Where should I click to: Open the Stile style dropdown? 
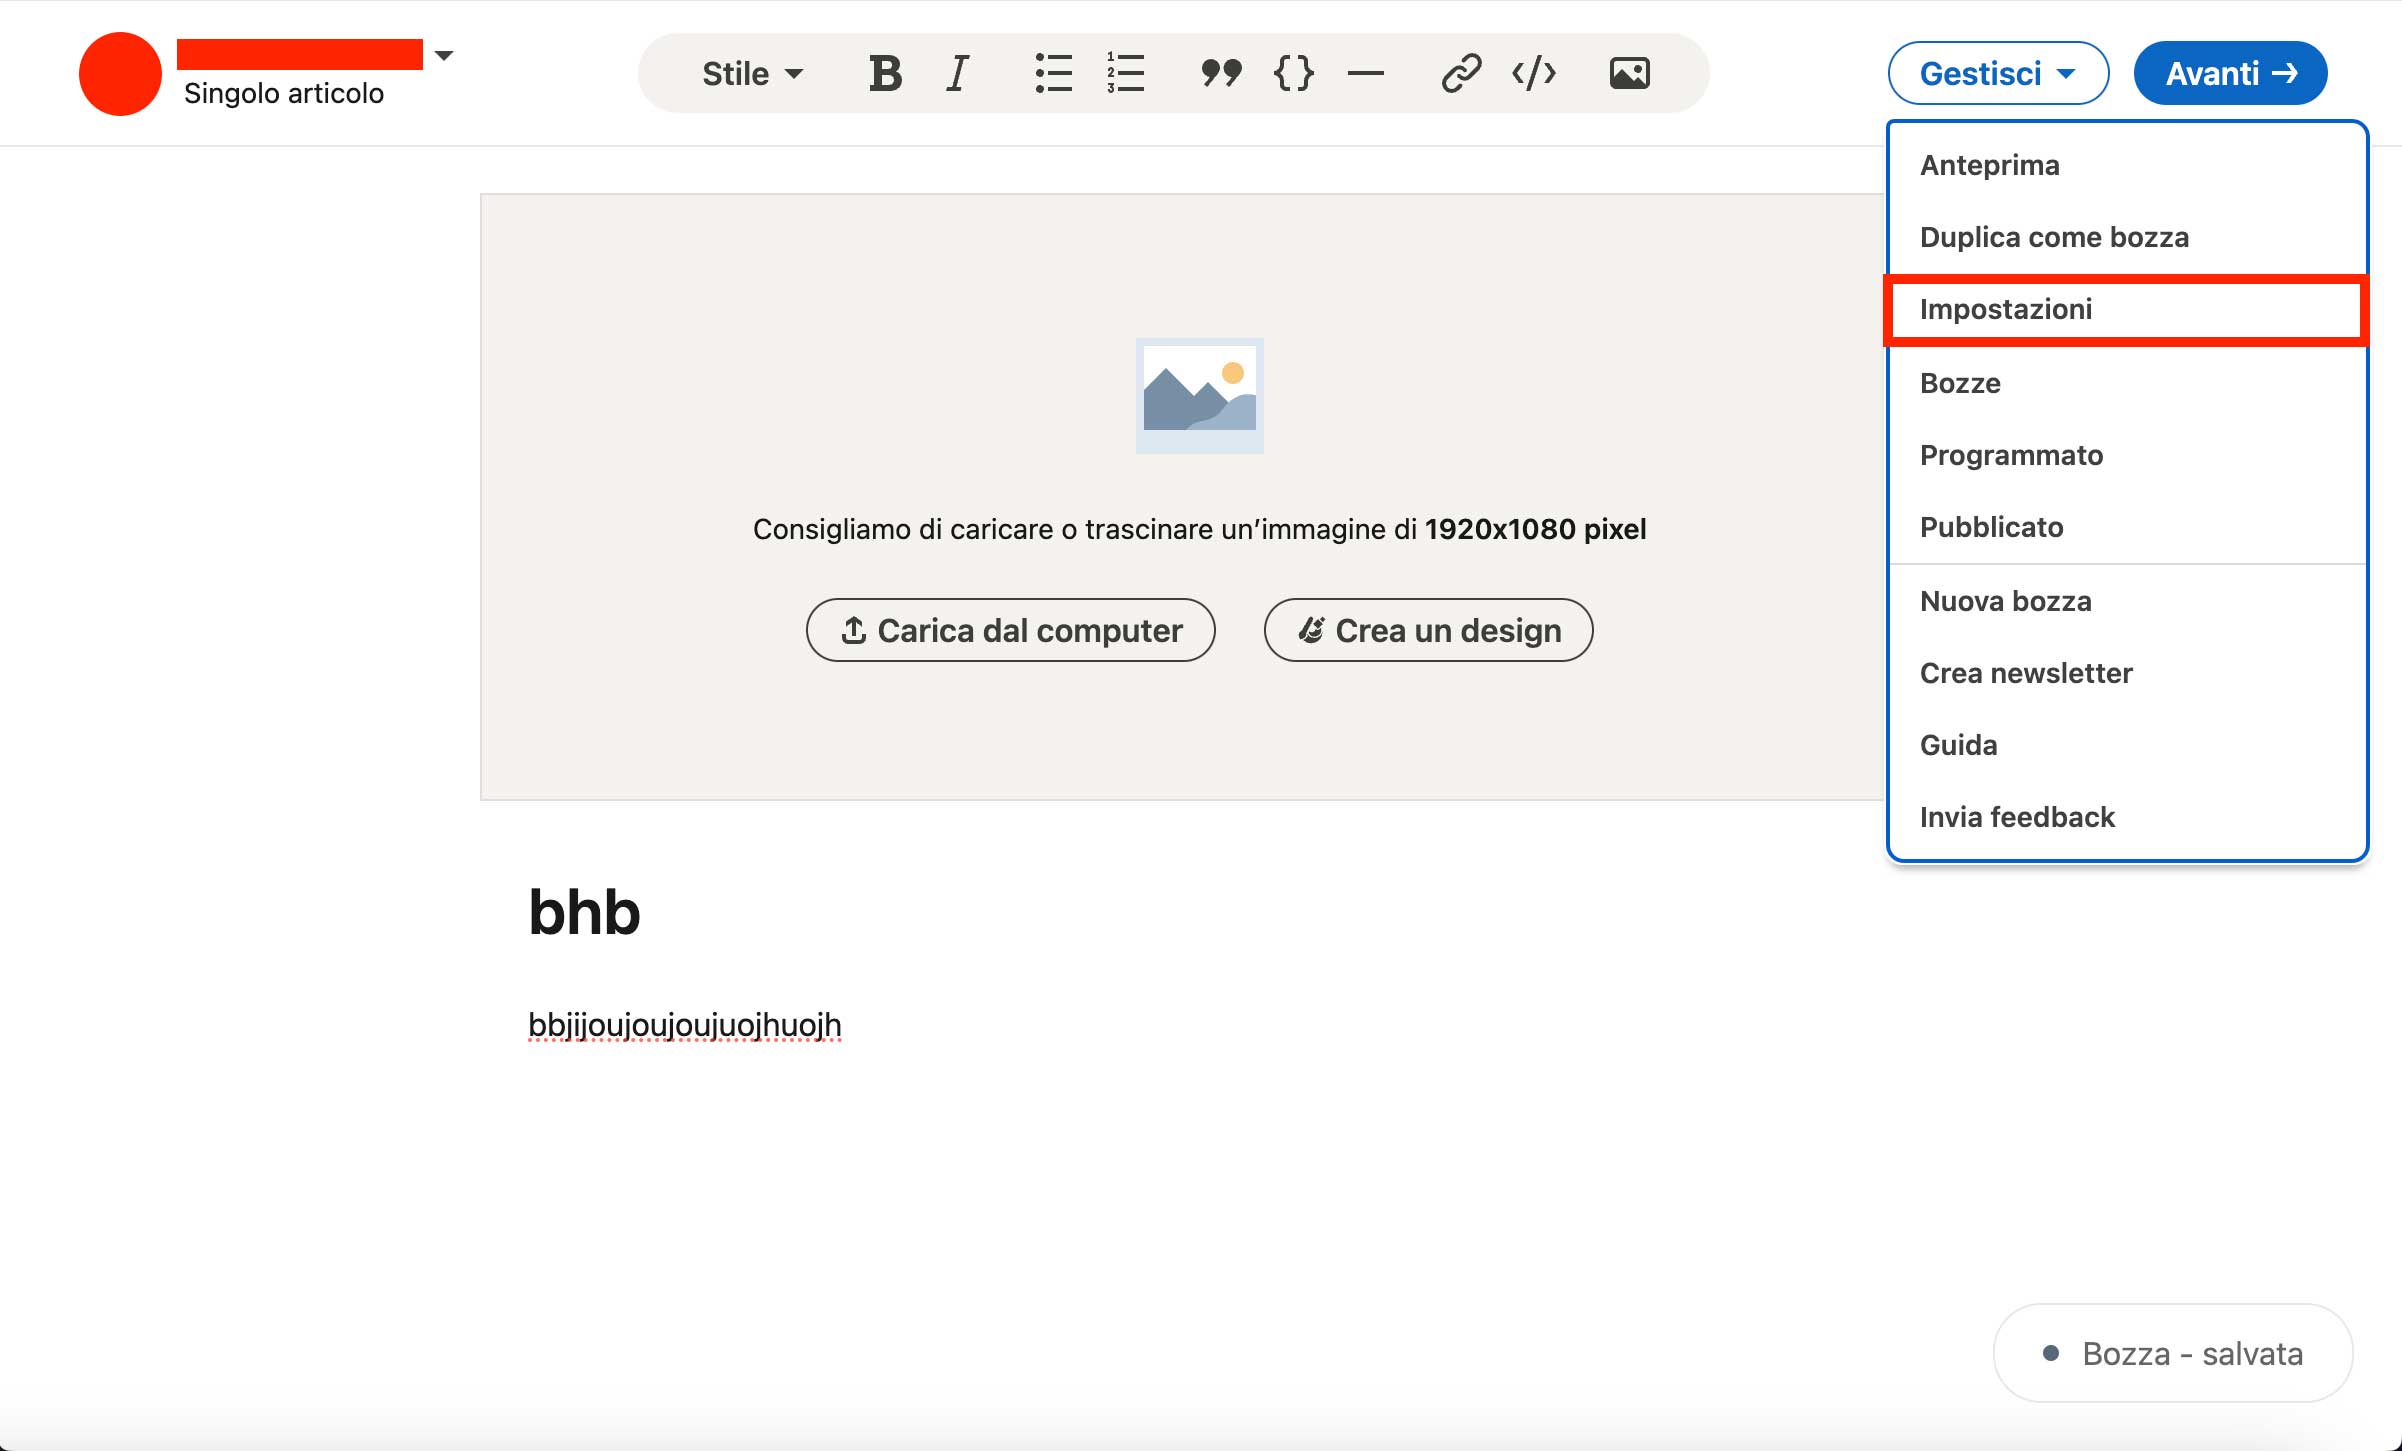(752, 73)
